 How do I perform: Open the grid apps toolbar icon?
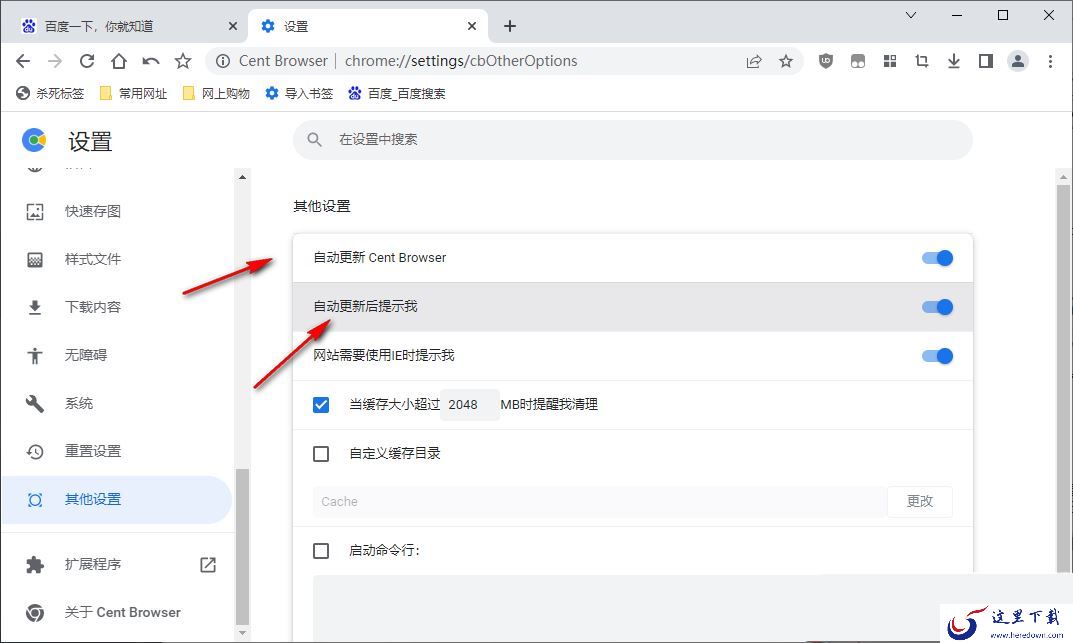click(x=890, y=61)
